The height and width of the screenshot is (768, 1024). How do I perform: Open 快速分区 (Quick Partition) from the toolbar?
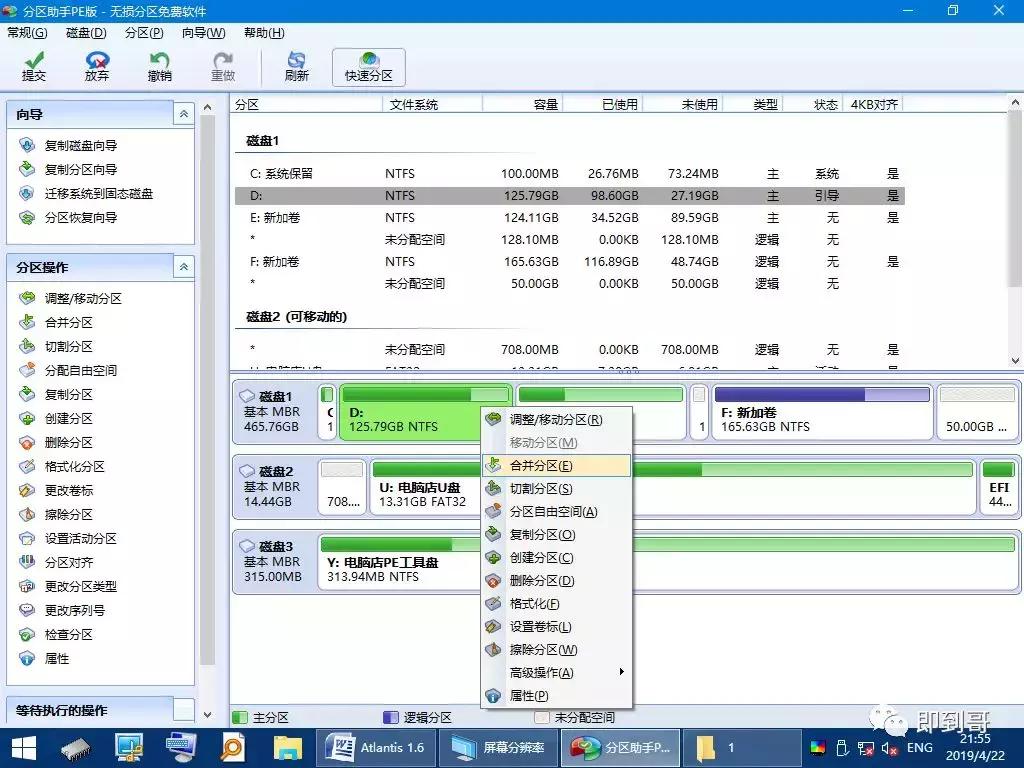tap(368, 65)
